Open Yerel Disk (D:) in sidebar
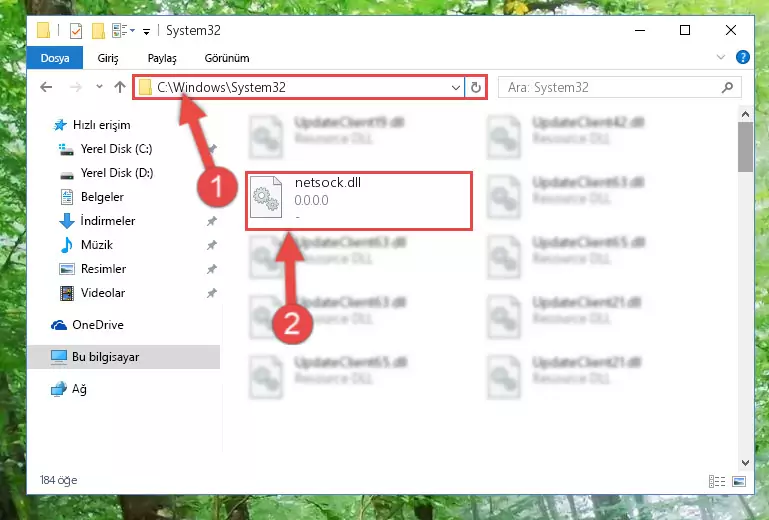The image size is (769, 520). 105,173
